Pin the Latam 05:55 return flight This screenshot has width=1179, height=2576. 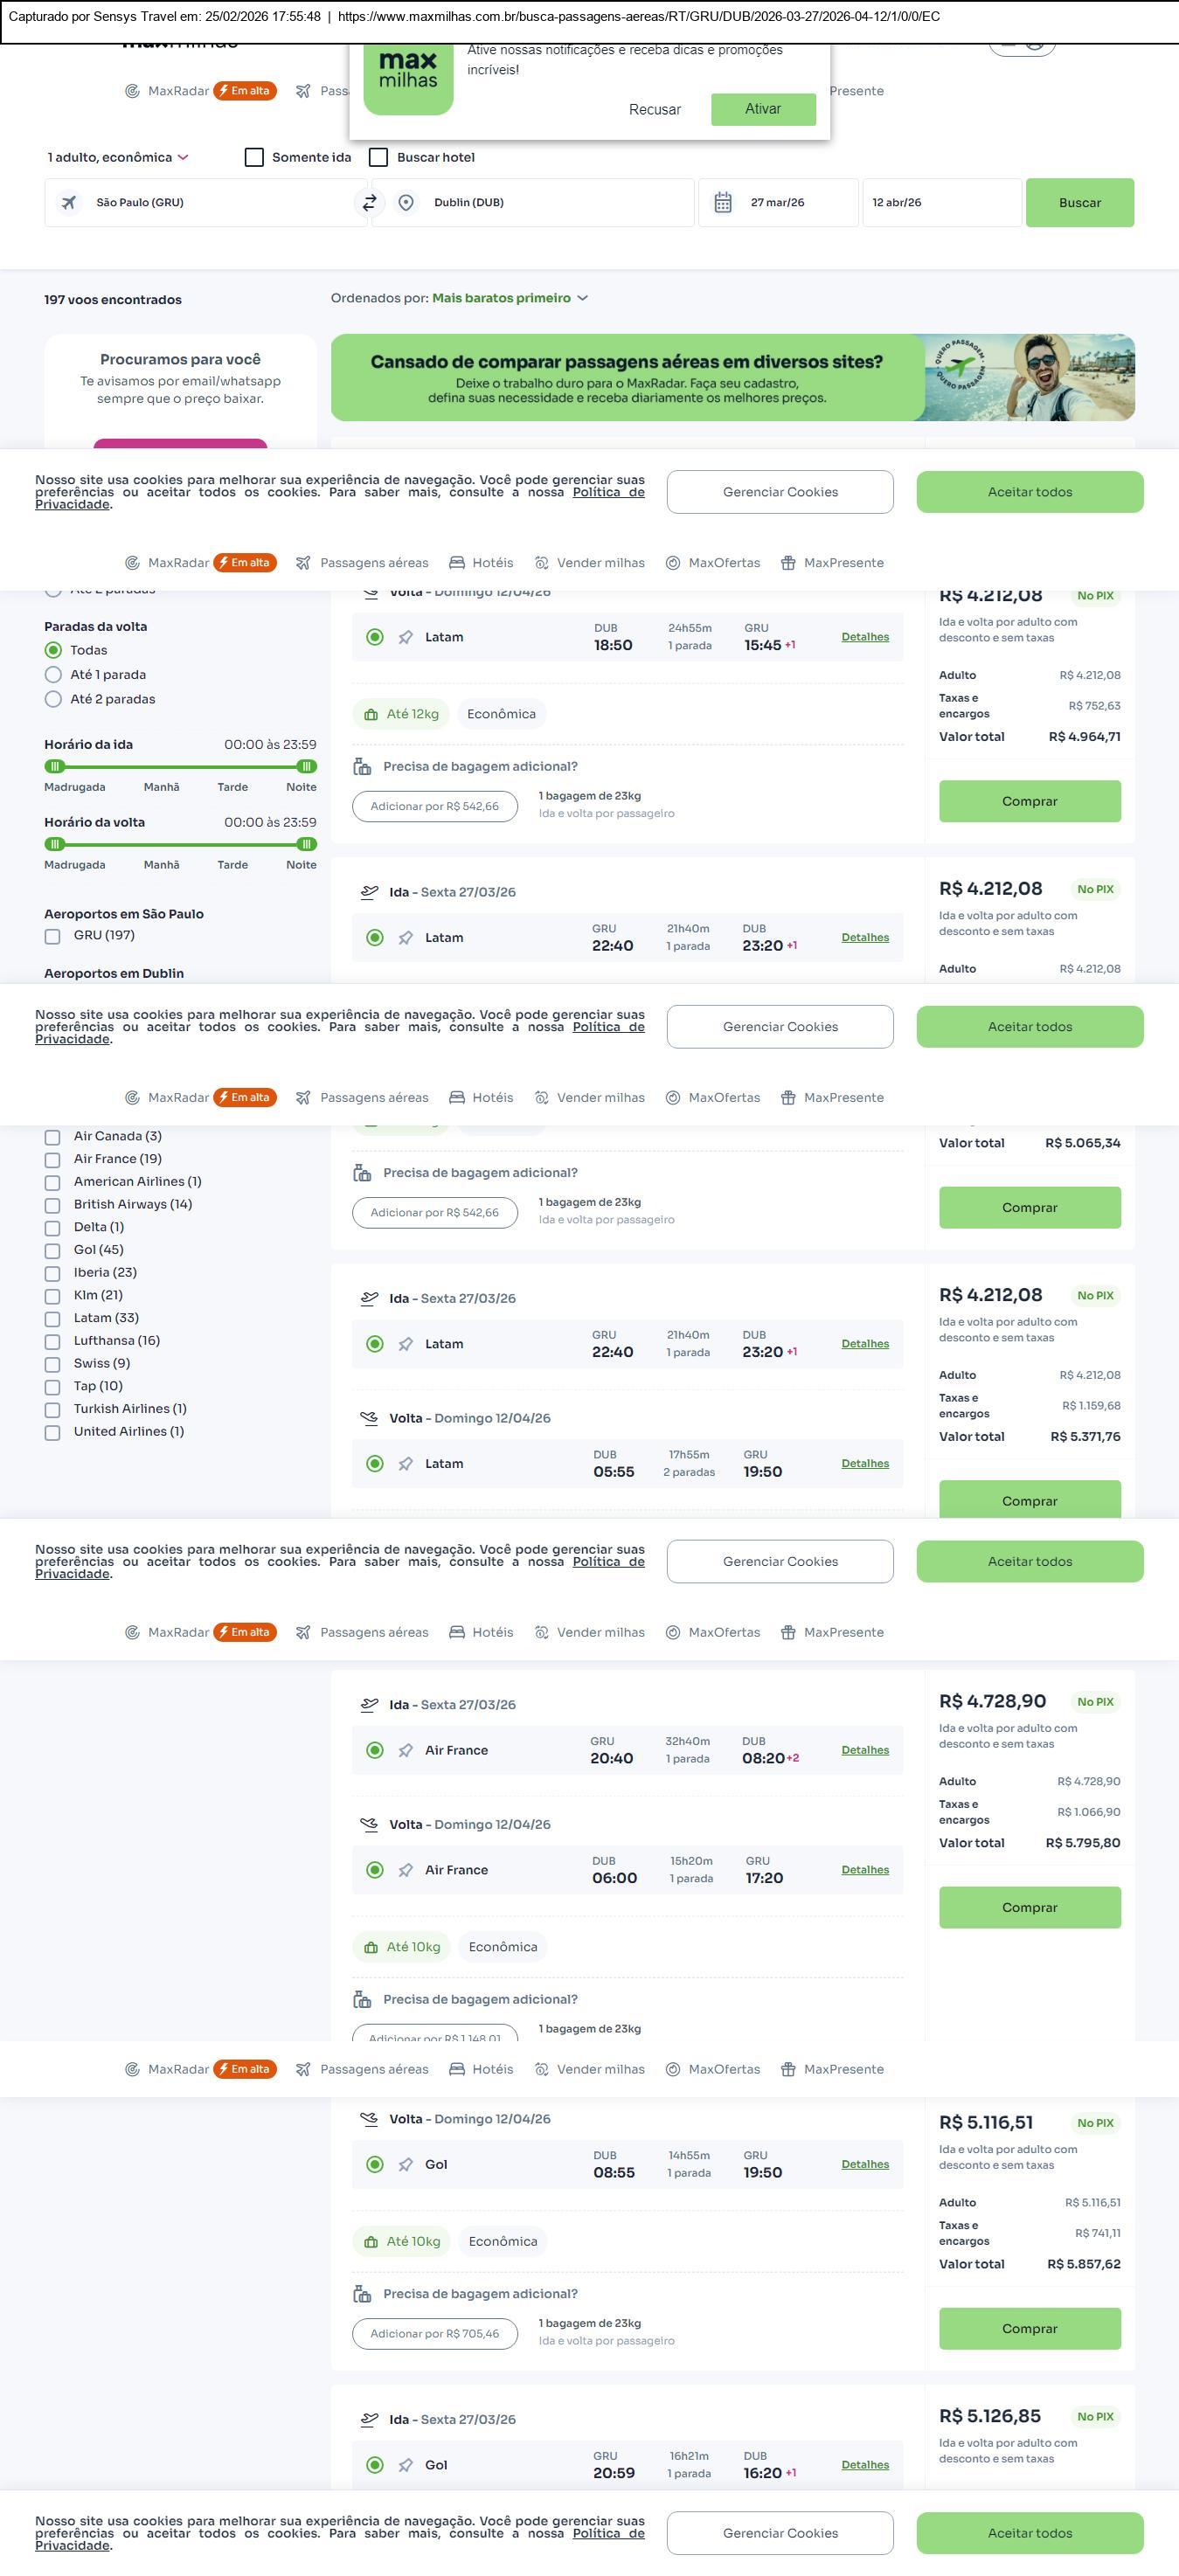(405, 1464)
